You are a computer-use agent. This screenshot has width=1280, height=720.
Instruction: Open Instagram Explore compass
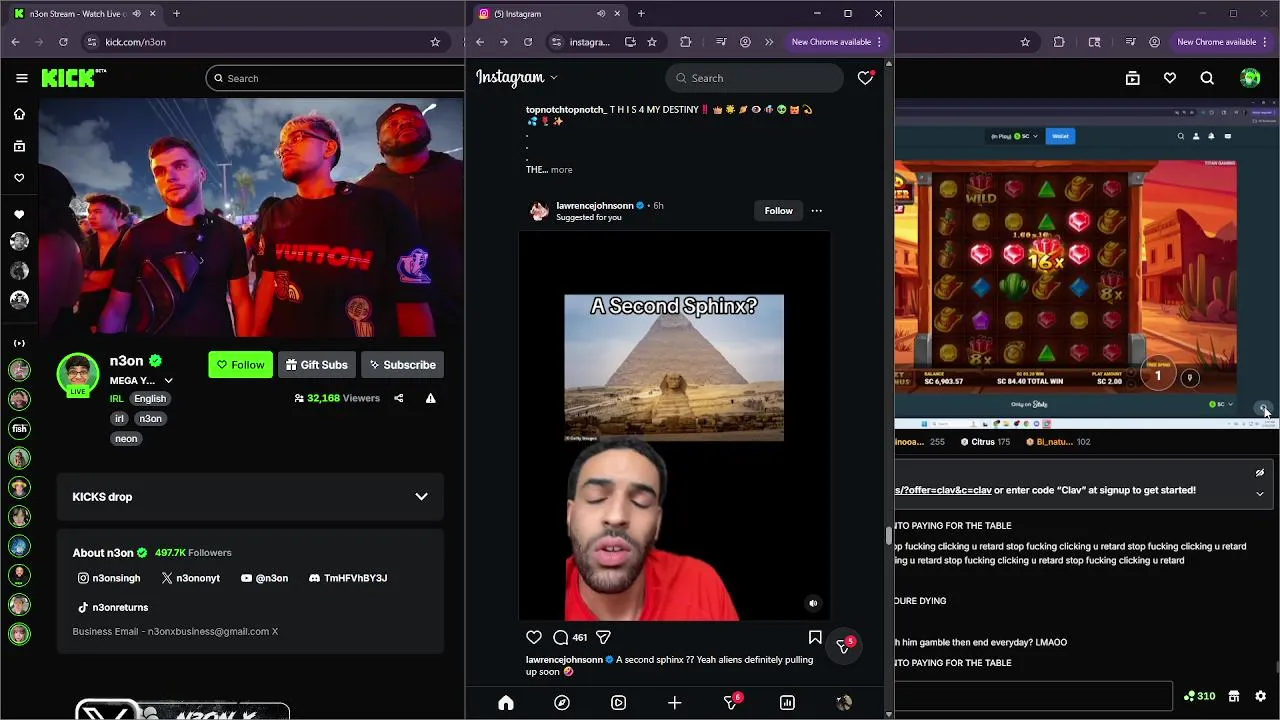click(562, 703)
